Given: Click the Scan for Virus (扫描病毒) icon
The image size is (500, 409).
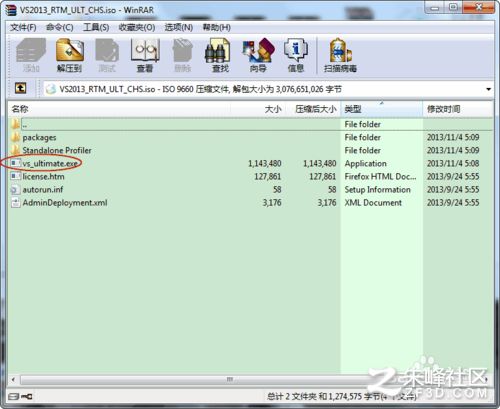Looking at the screenshot, I should pos(340,55).
